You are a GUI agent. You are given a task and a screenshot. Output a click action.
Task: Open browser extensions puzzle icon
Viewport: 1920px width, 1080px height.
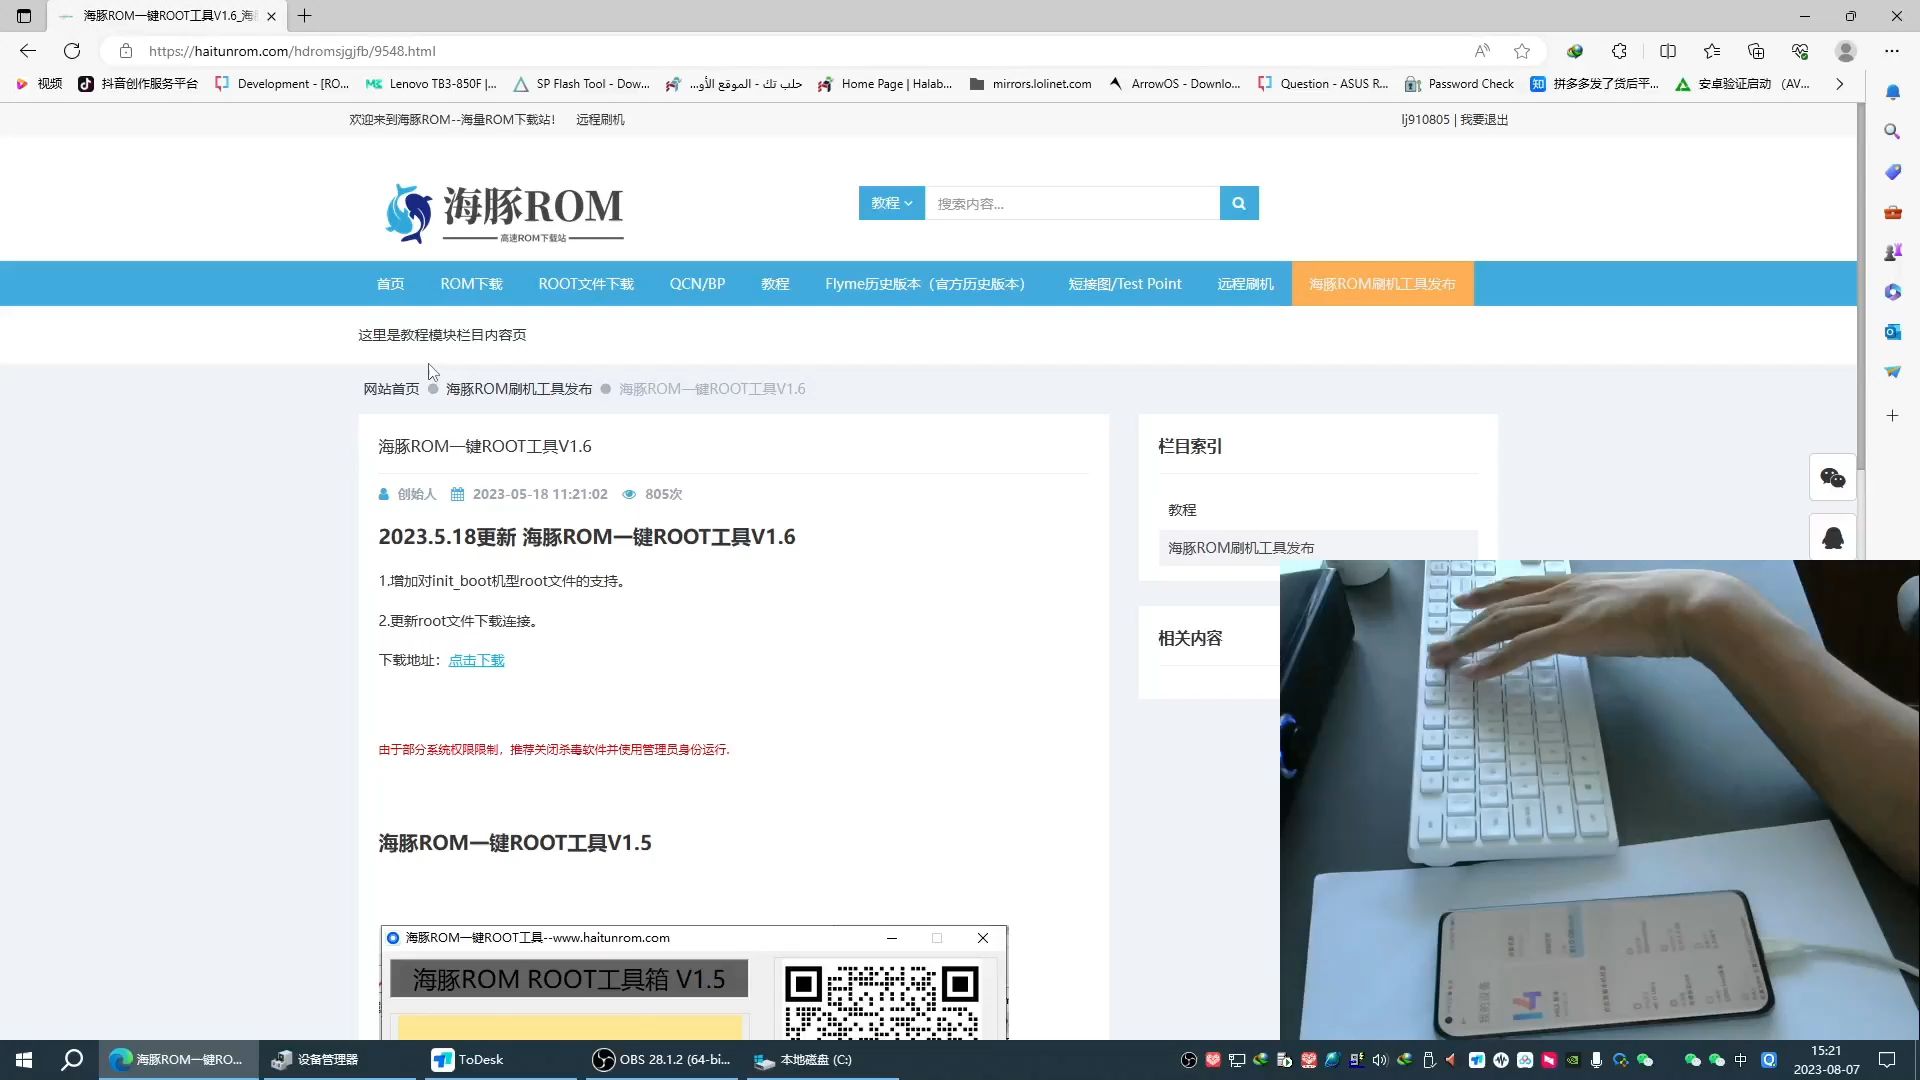[1619, 51]
